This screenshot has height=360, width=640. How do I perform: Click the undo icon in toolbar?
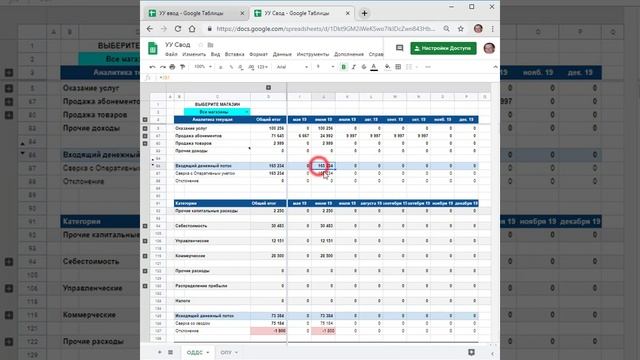point(152,67)
